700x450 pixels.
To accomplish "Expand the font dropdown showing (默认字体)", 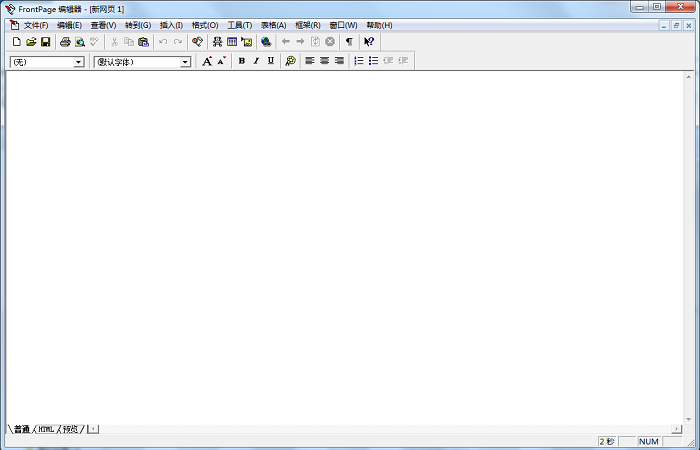I will point(185,62).
